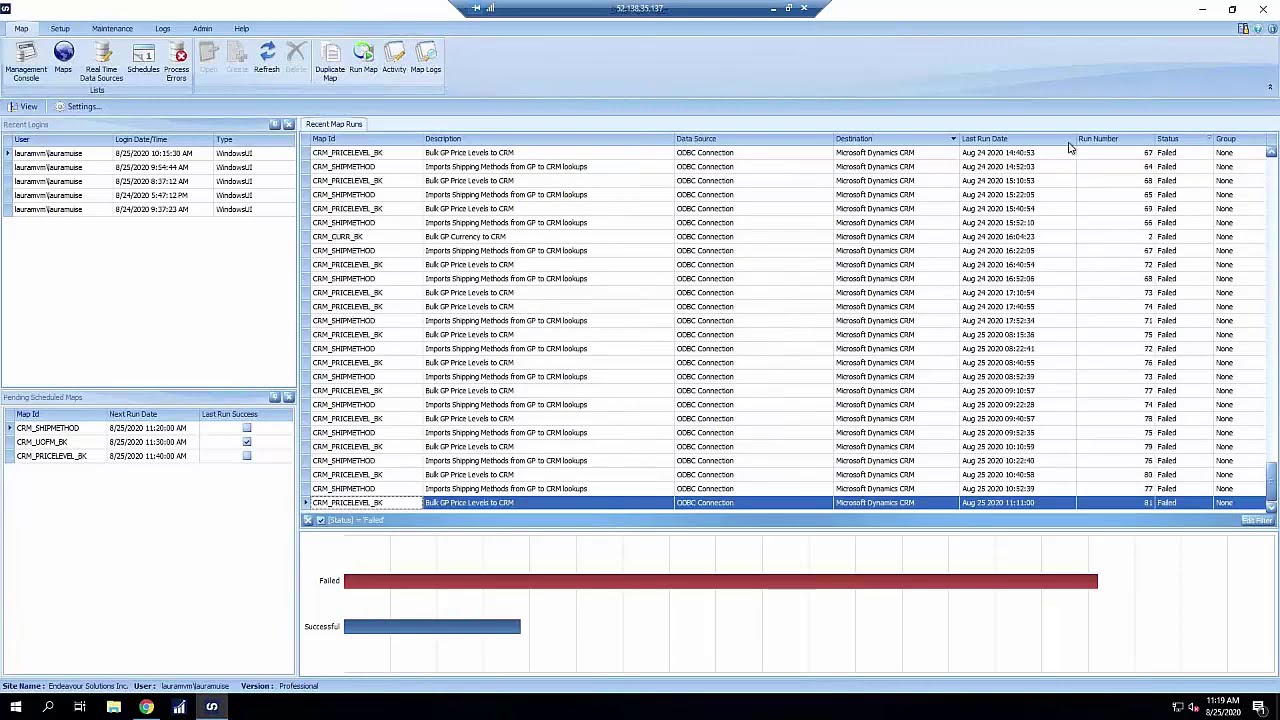The width and height of the screenshot is (1280, 720).
Task: Pin the Pending Scheduled Maps panel
Action: coord(274,397)
